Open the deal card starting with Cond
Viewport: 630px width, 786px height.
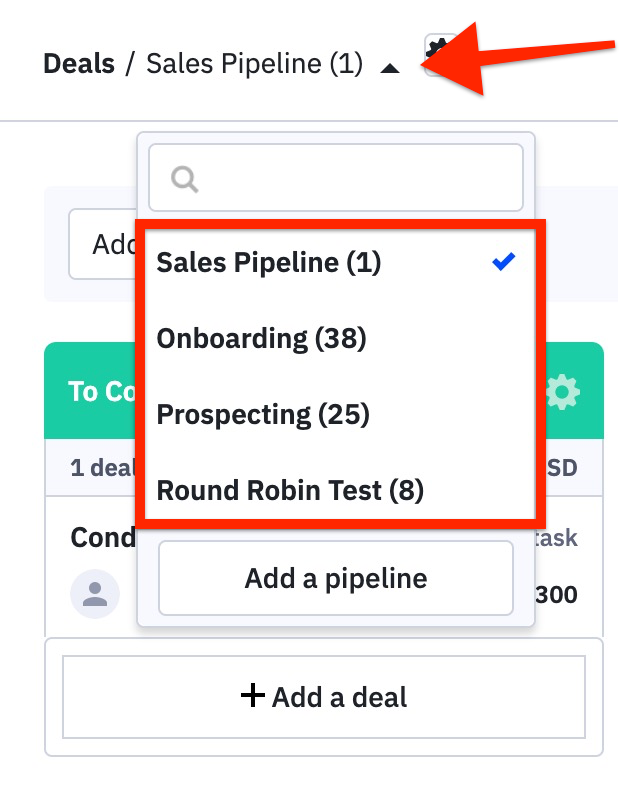[103, 538]
